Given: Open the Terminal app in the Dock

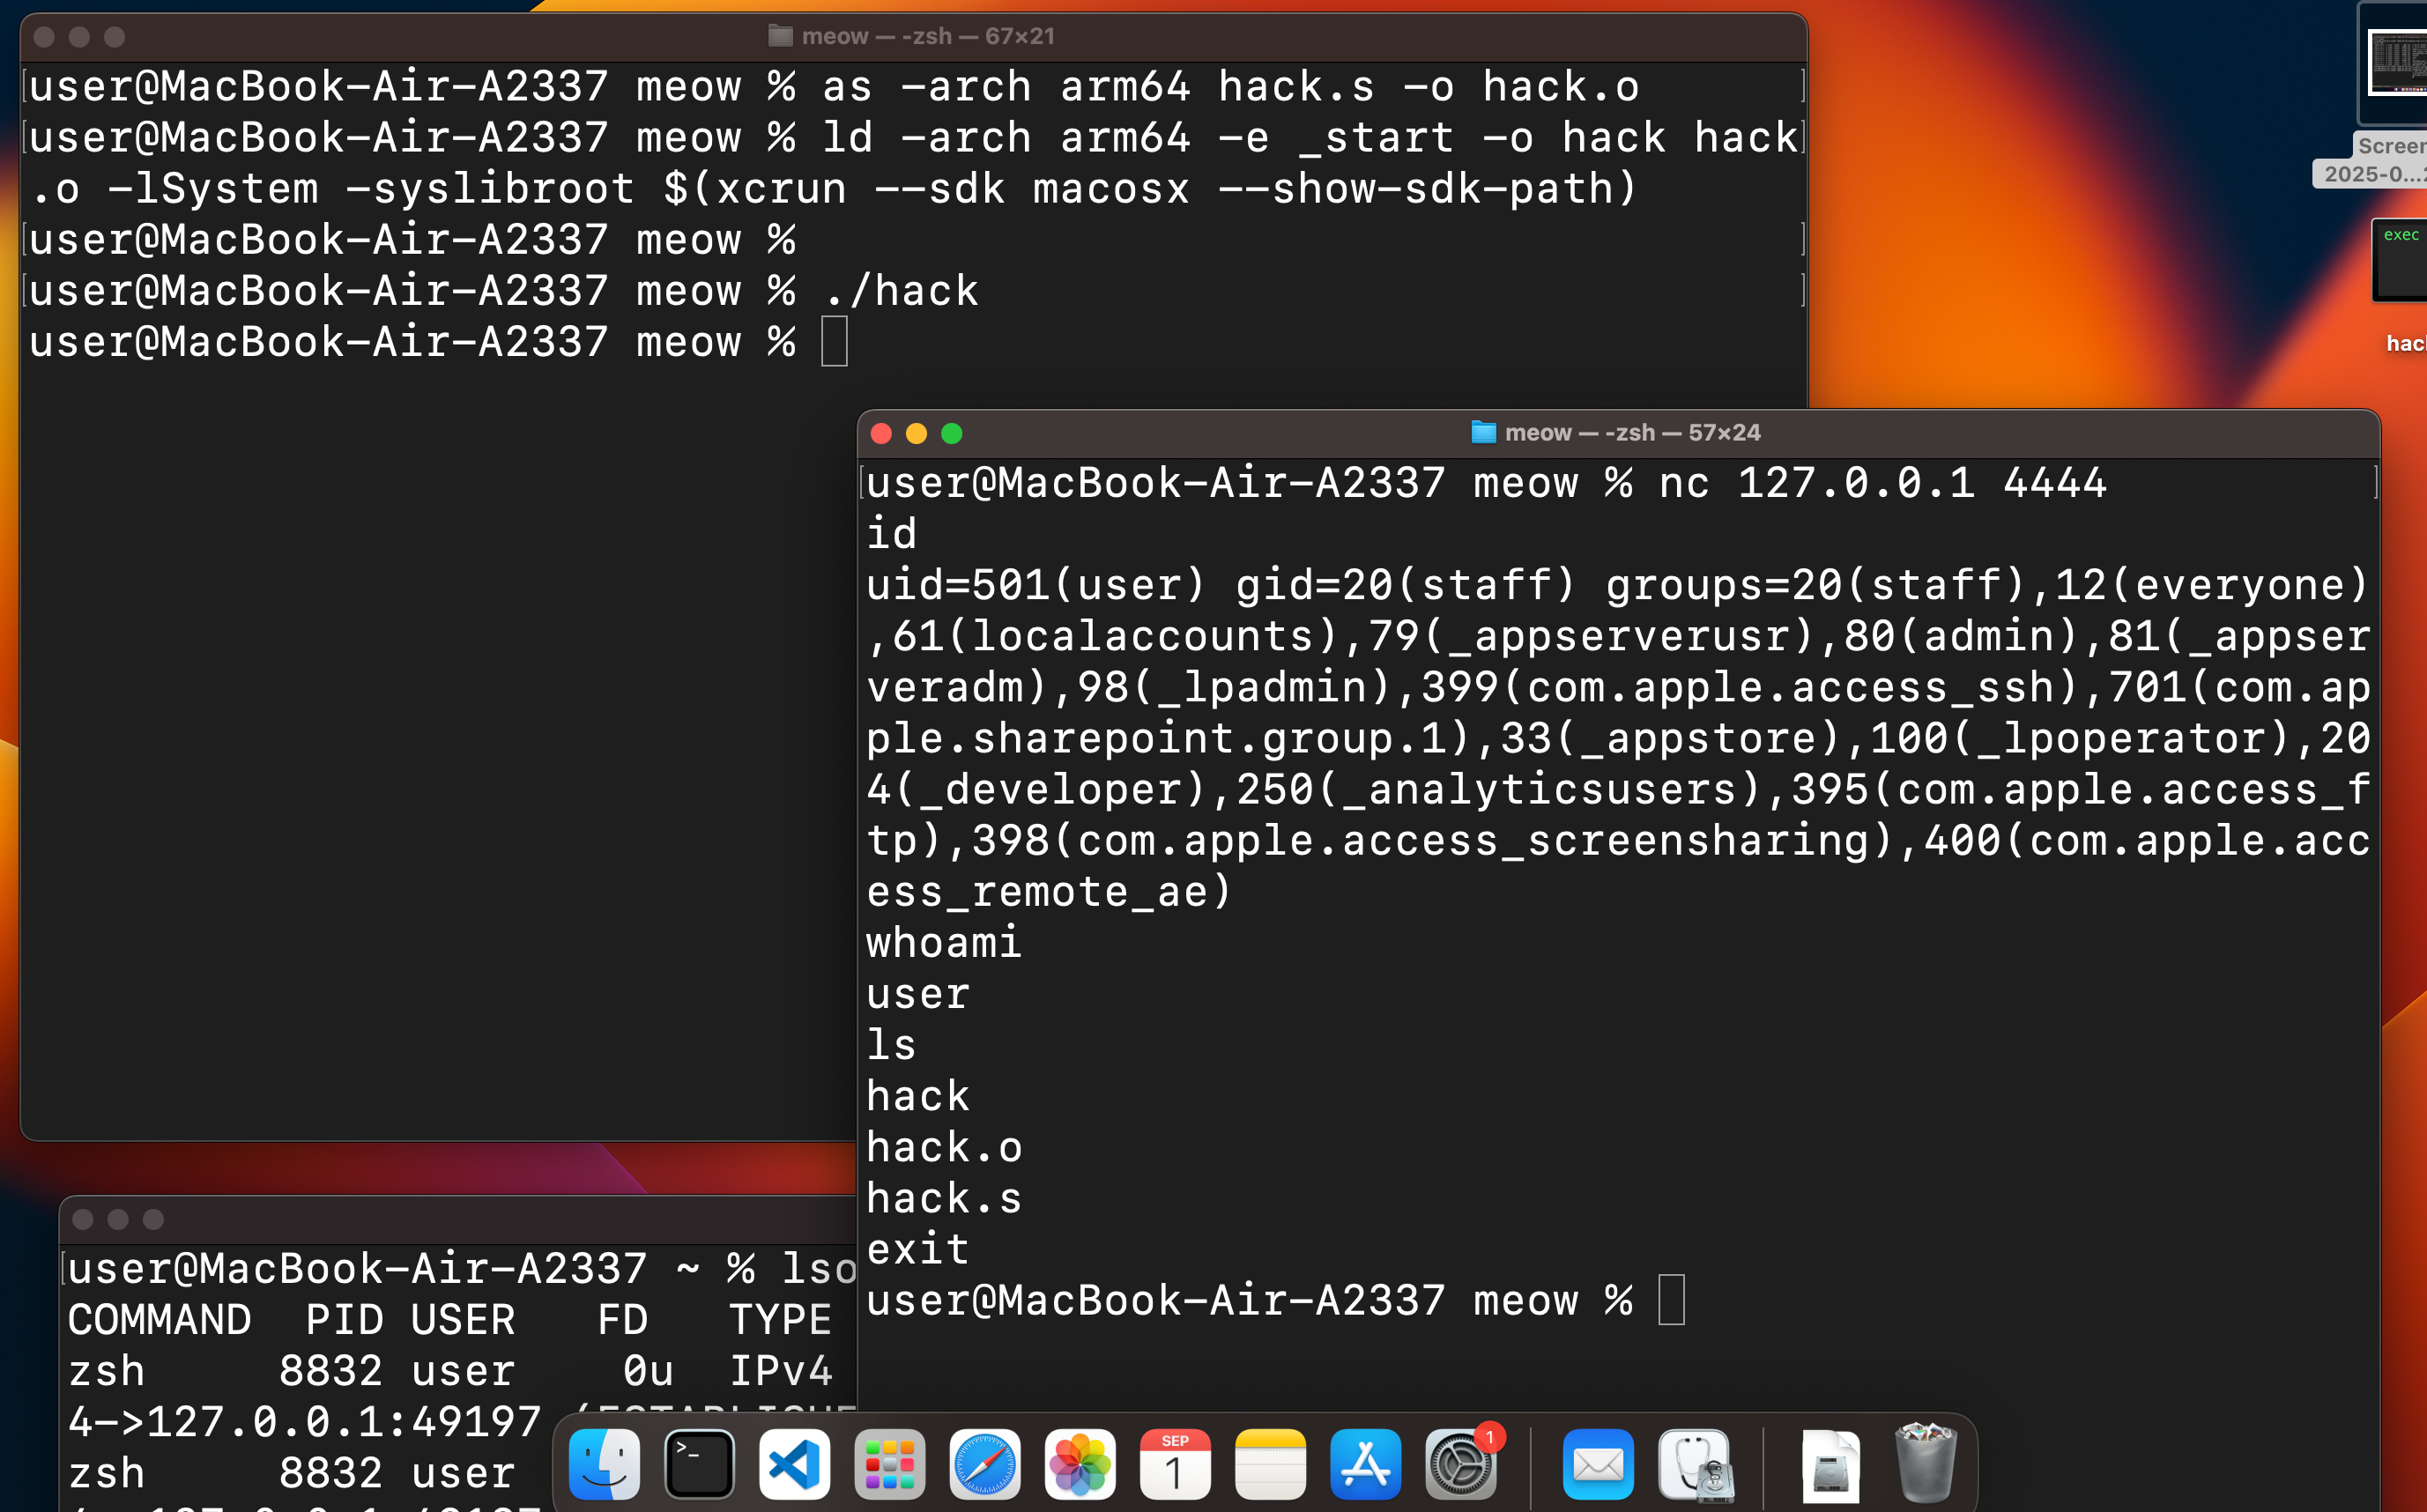Looking at the screenshot, I should click(x=699, y=1464).
